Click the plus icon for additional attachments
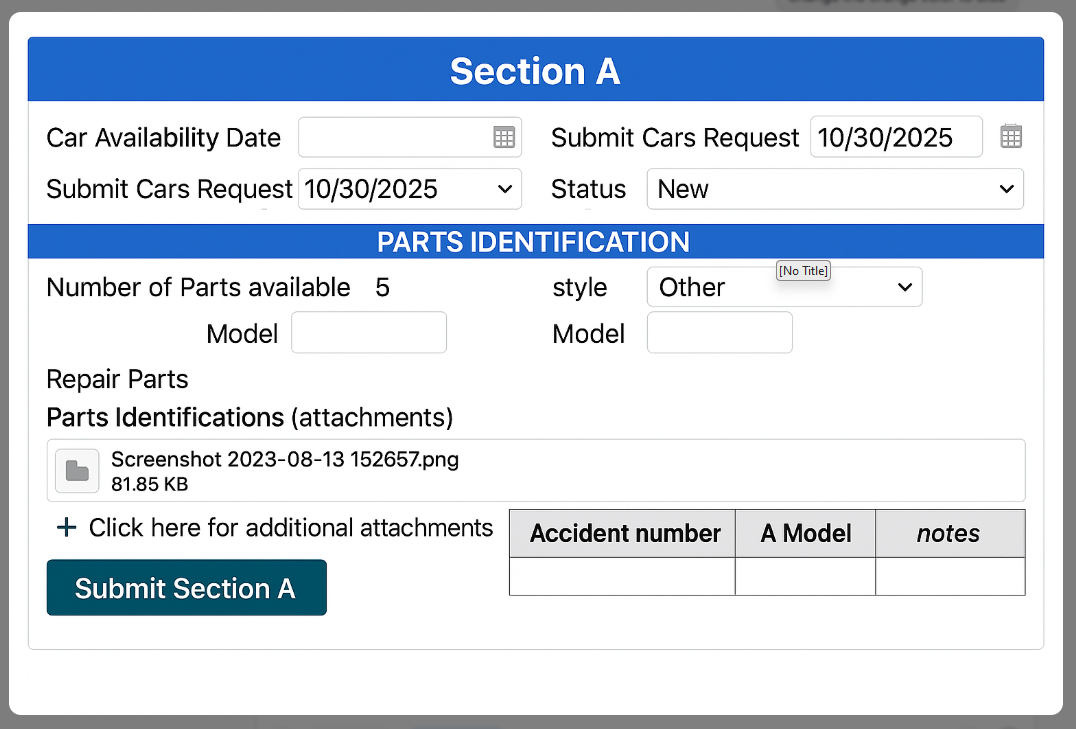The width and height of the screenshot is (1076, 729). (x=66, y=528)
